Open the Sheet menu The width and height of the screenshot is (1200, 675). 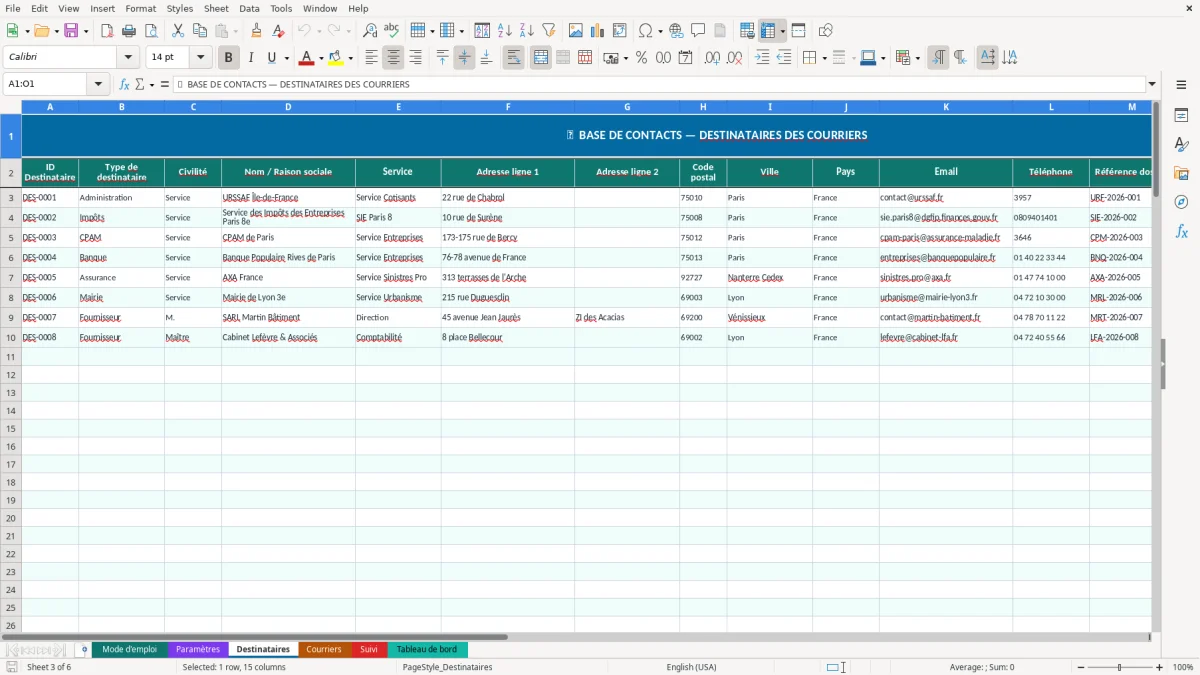[216, 8]
